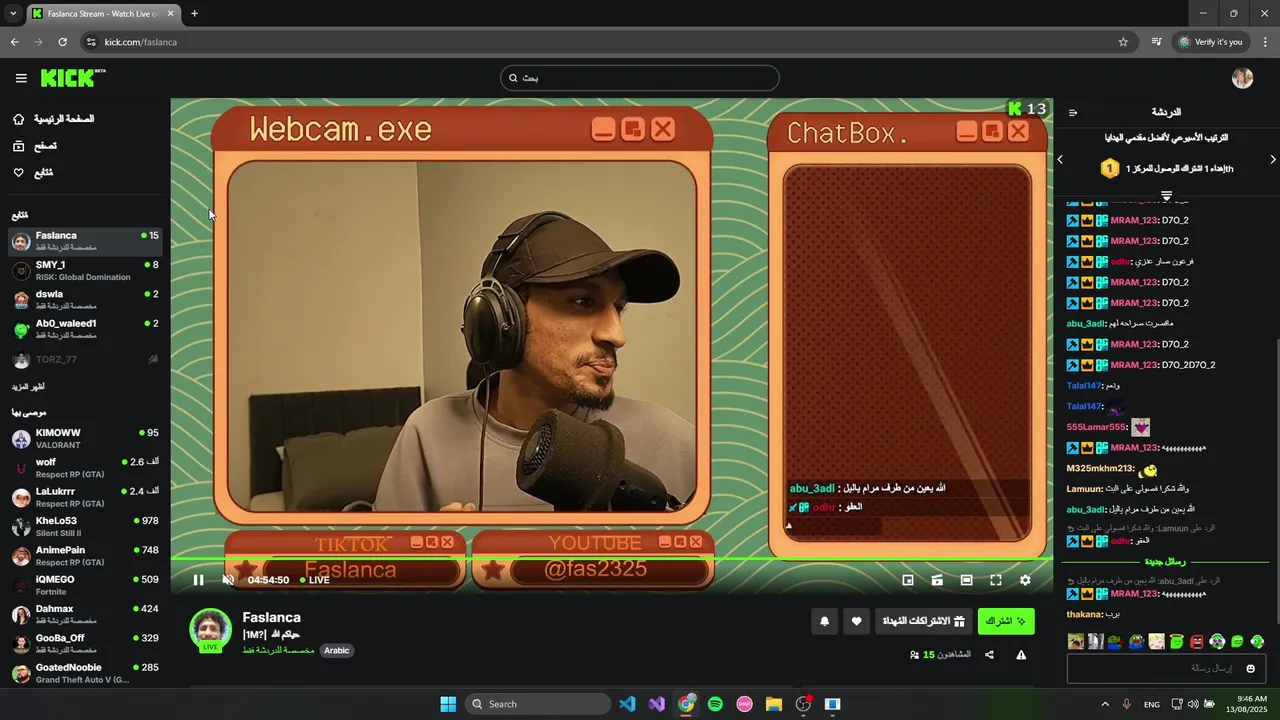
Task: Share the stream via share icon
Action: point(989,655)
